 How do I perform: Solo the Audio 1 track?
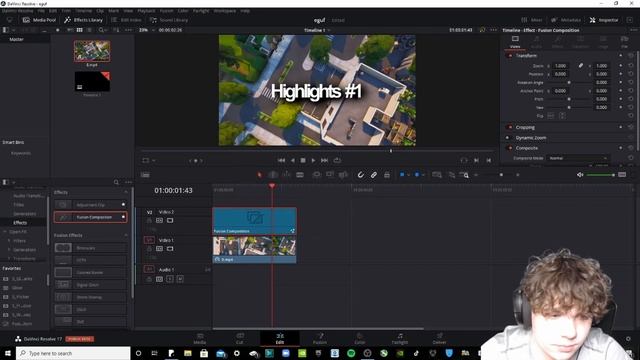pos(170,279)
